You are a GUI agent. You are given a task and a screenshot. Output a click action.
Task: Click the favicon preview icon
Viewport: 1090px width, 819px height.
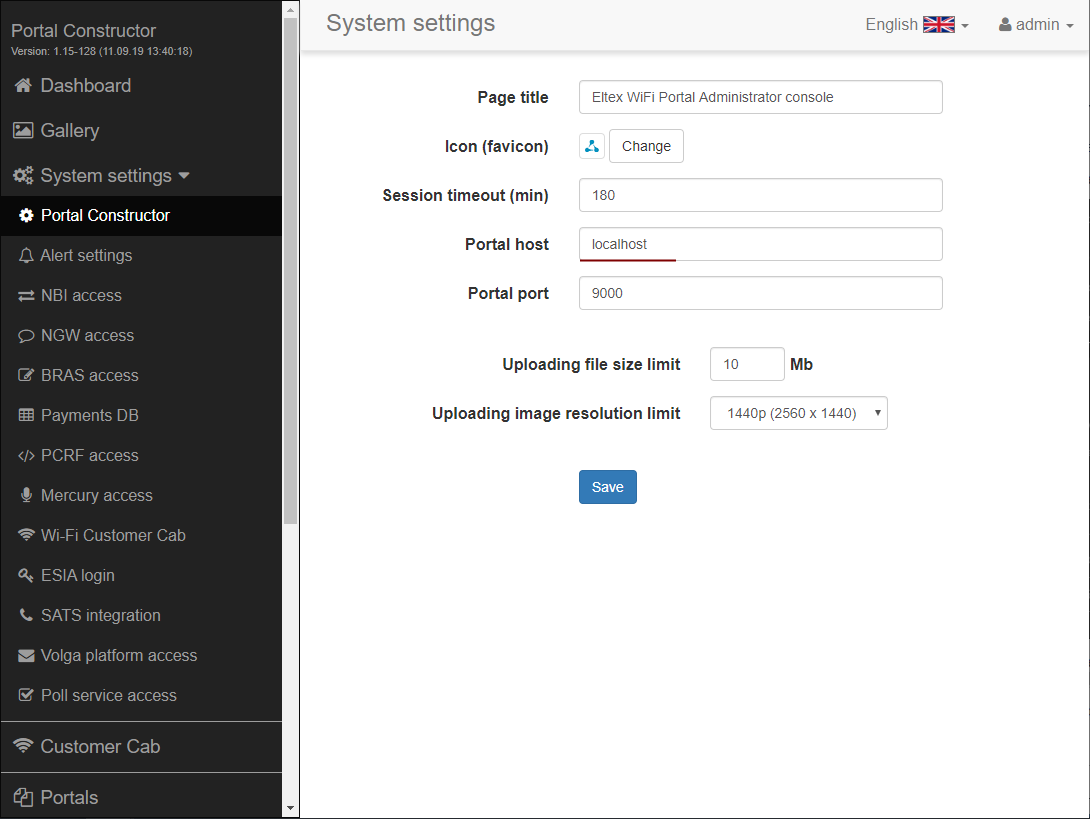tap(592, 146)
